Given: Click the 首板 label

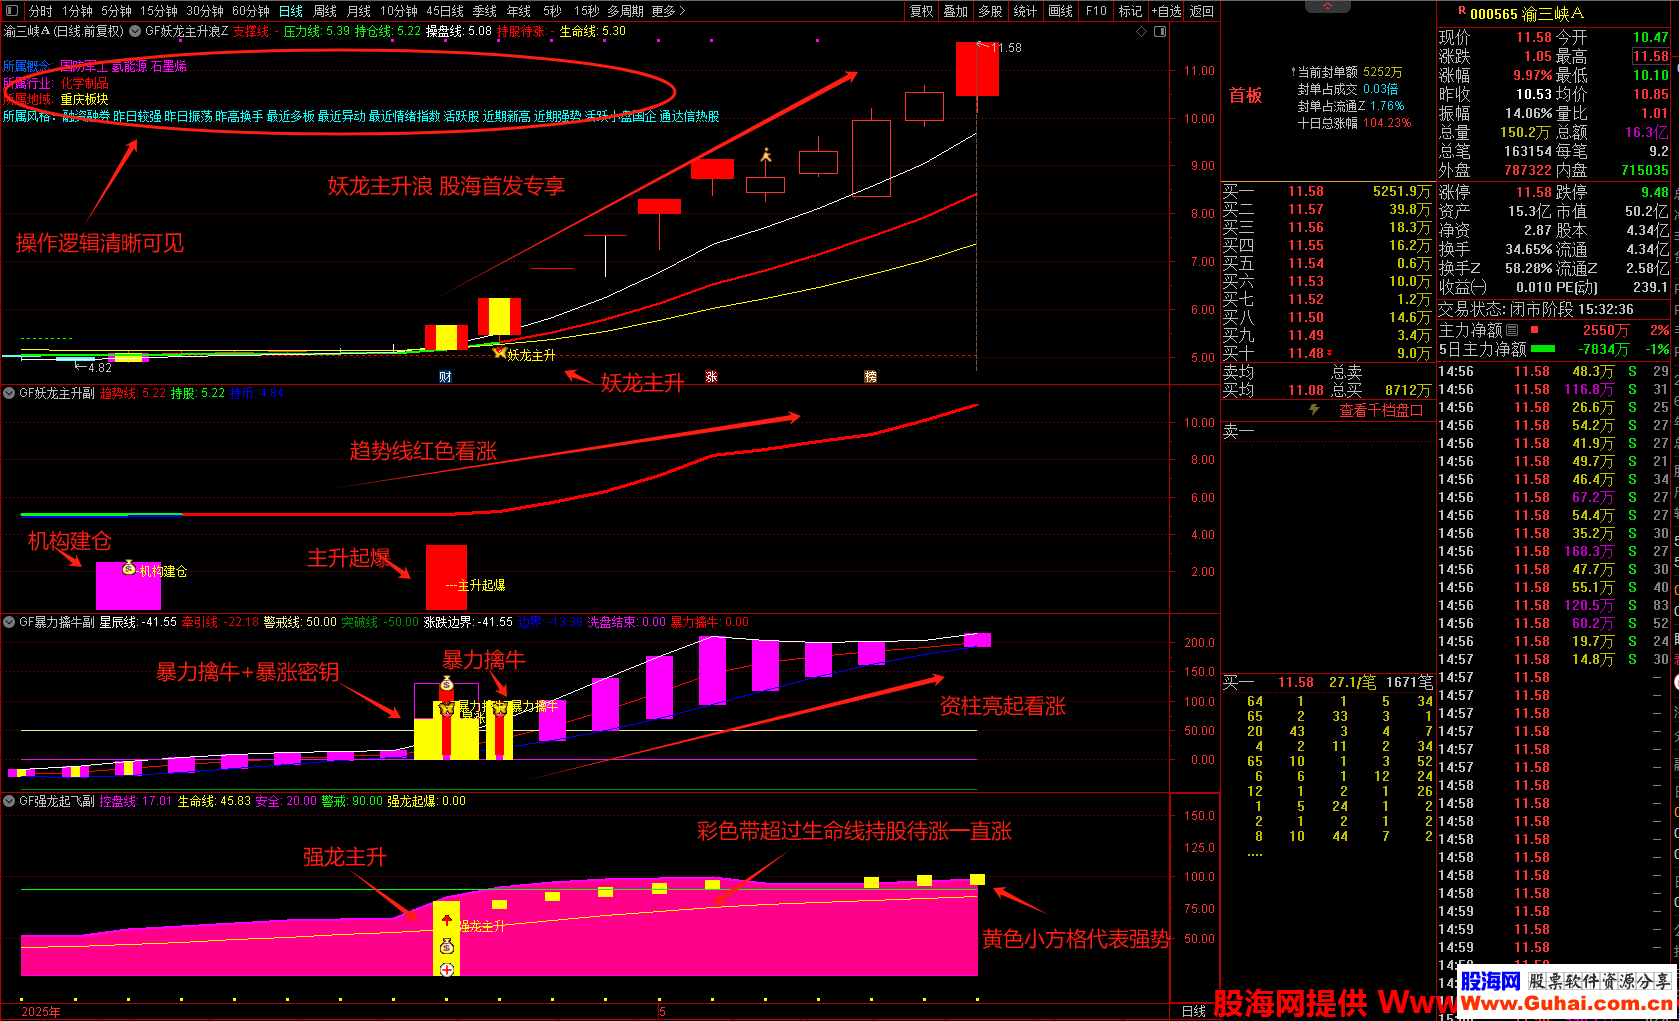Looking at the screenshot, I should tap(1246, 96).
